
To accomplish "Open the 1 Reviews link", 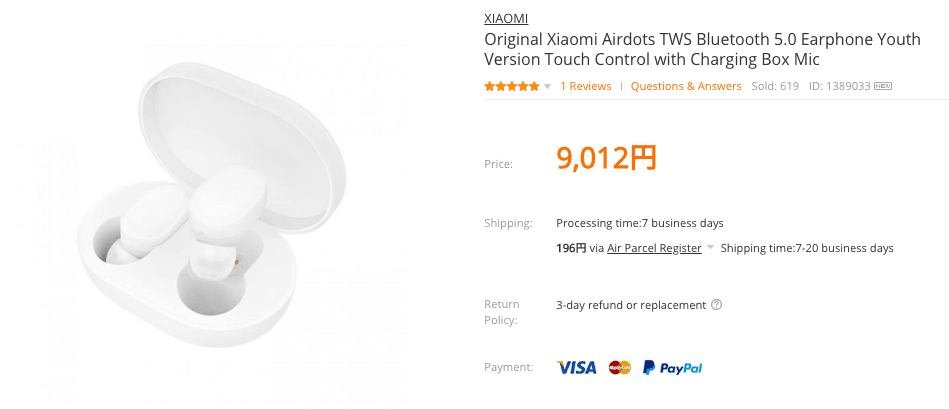I will click(x=585, y=86).
